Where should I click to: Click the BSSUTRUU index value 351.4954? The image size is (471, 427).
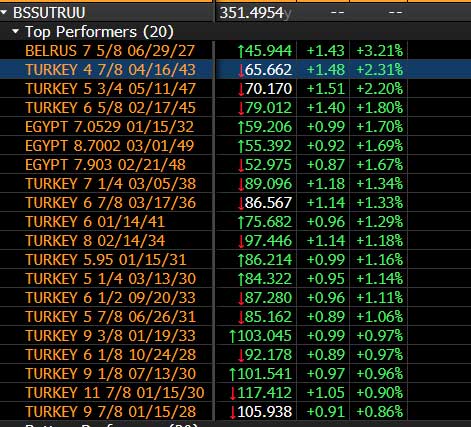tap(252, 13)
